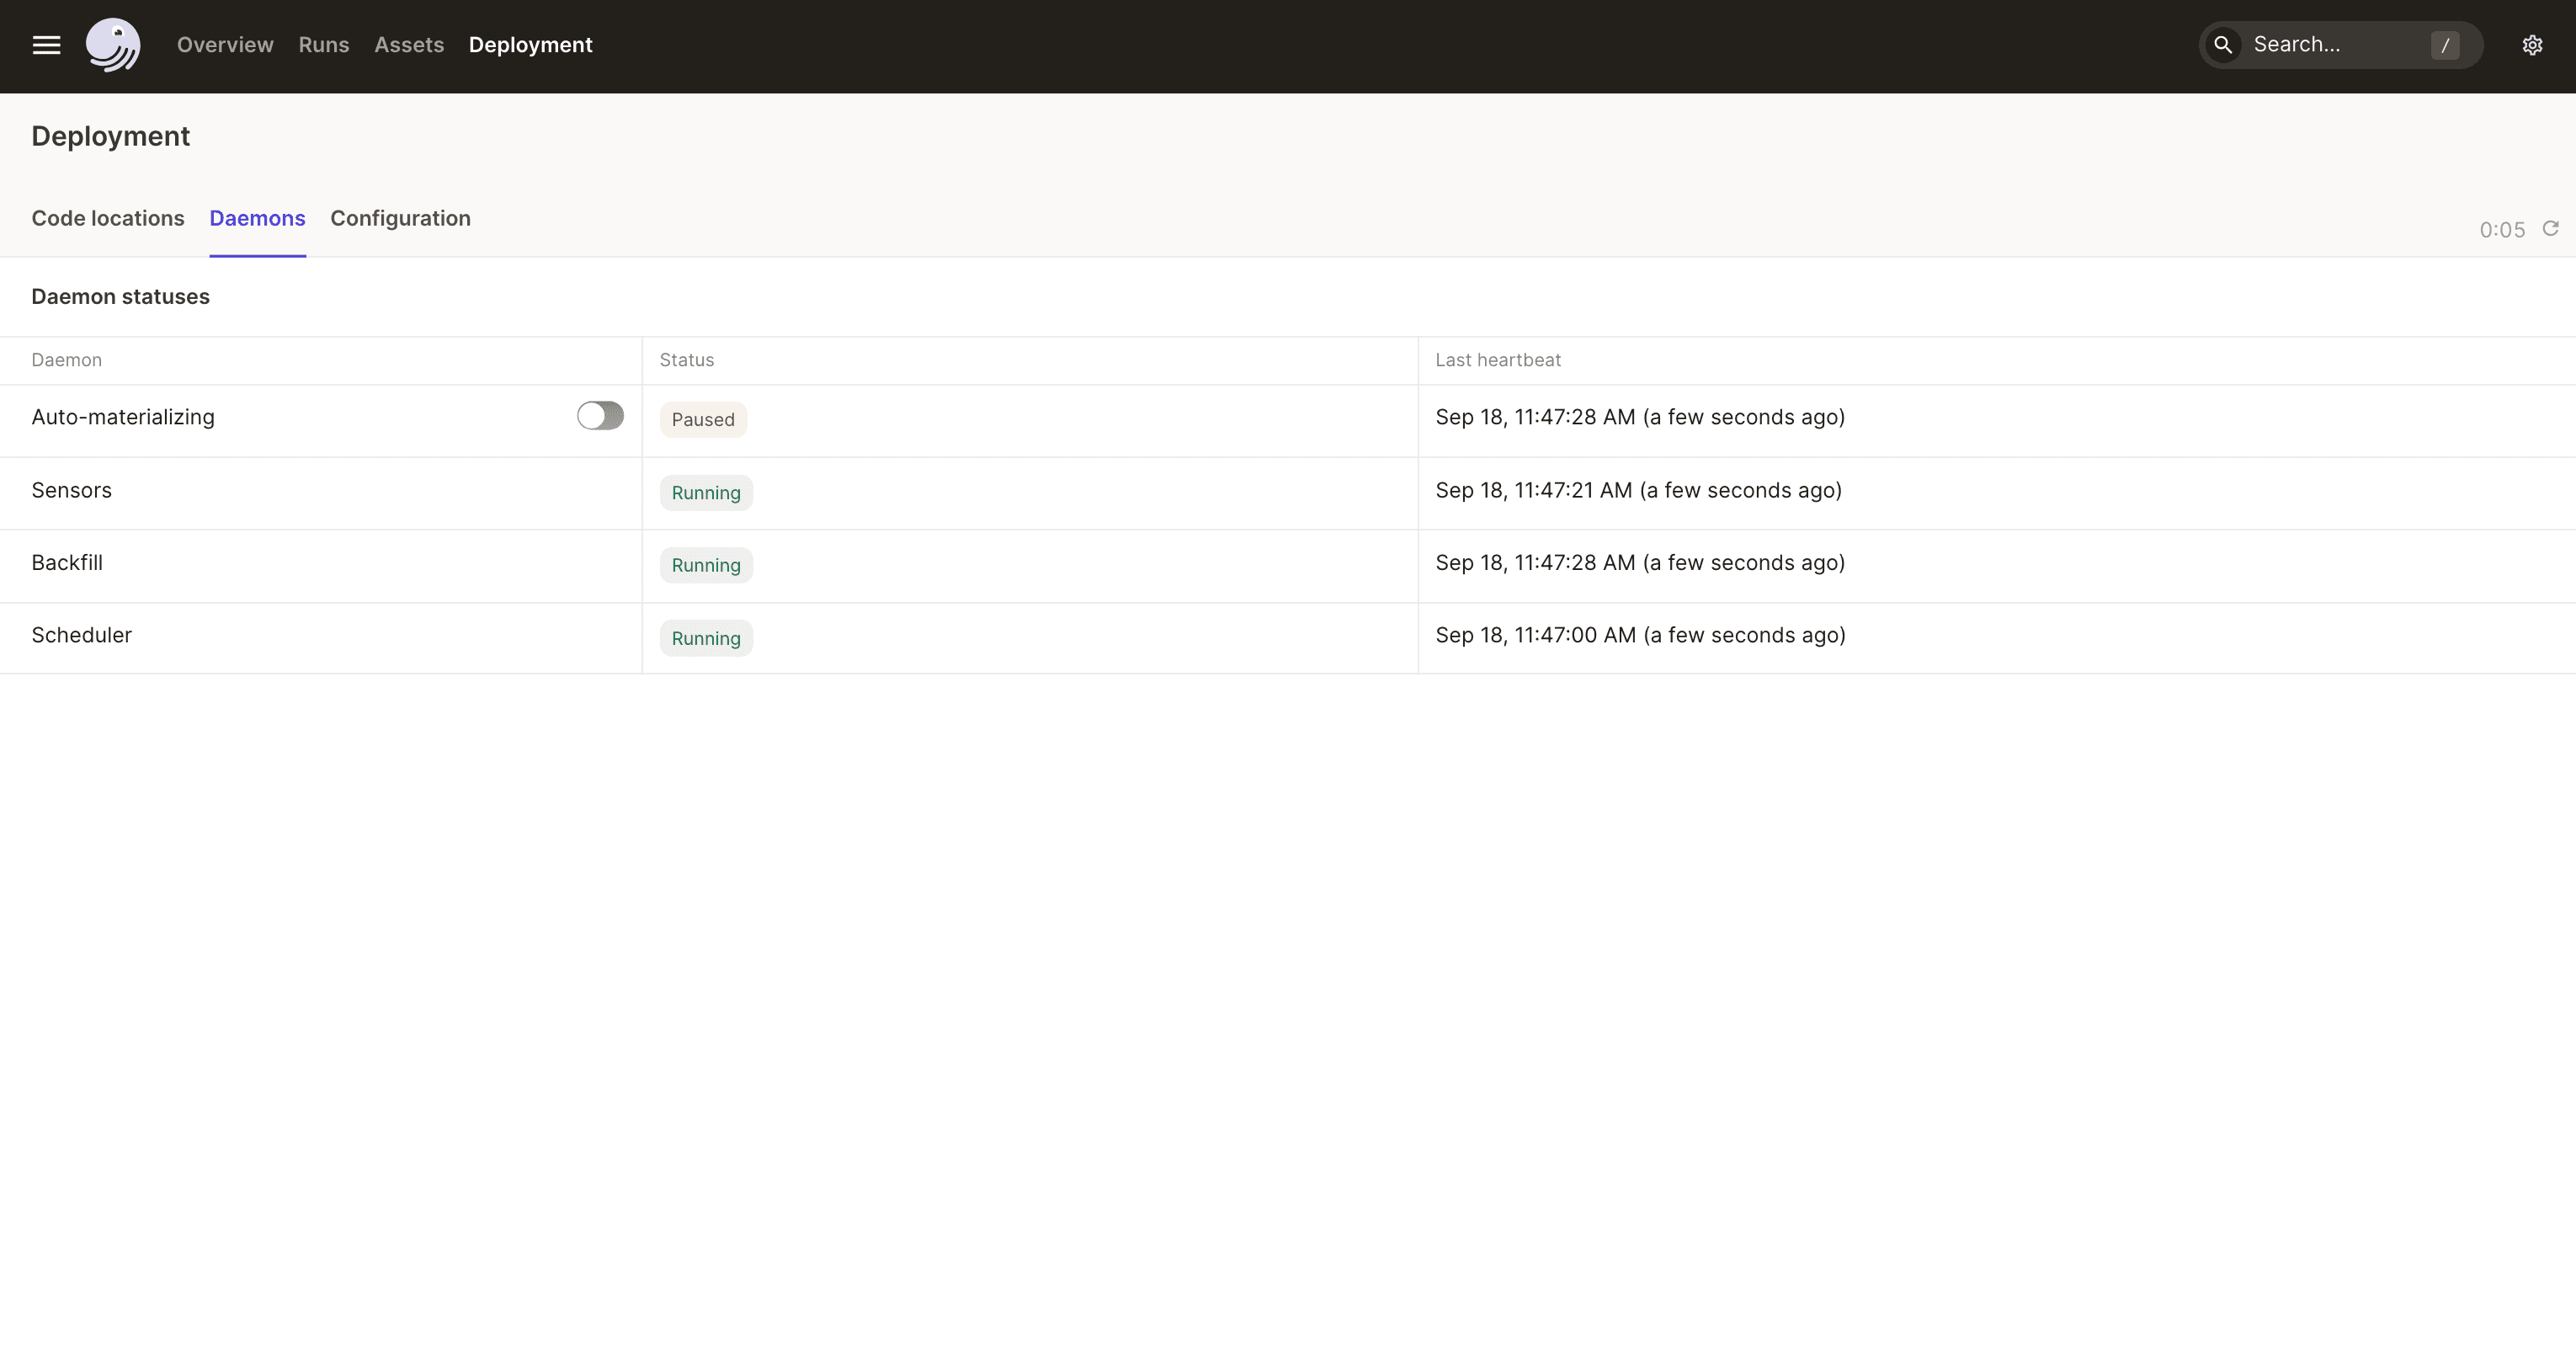Navigate to the Overview page
This screenshot has height=1369, width=2576.
pos(224,44)
